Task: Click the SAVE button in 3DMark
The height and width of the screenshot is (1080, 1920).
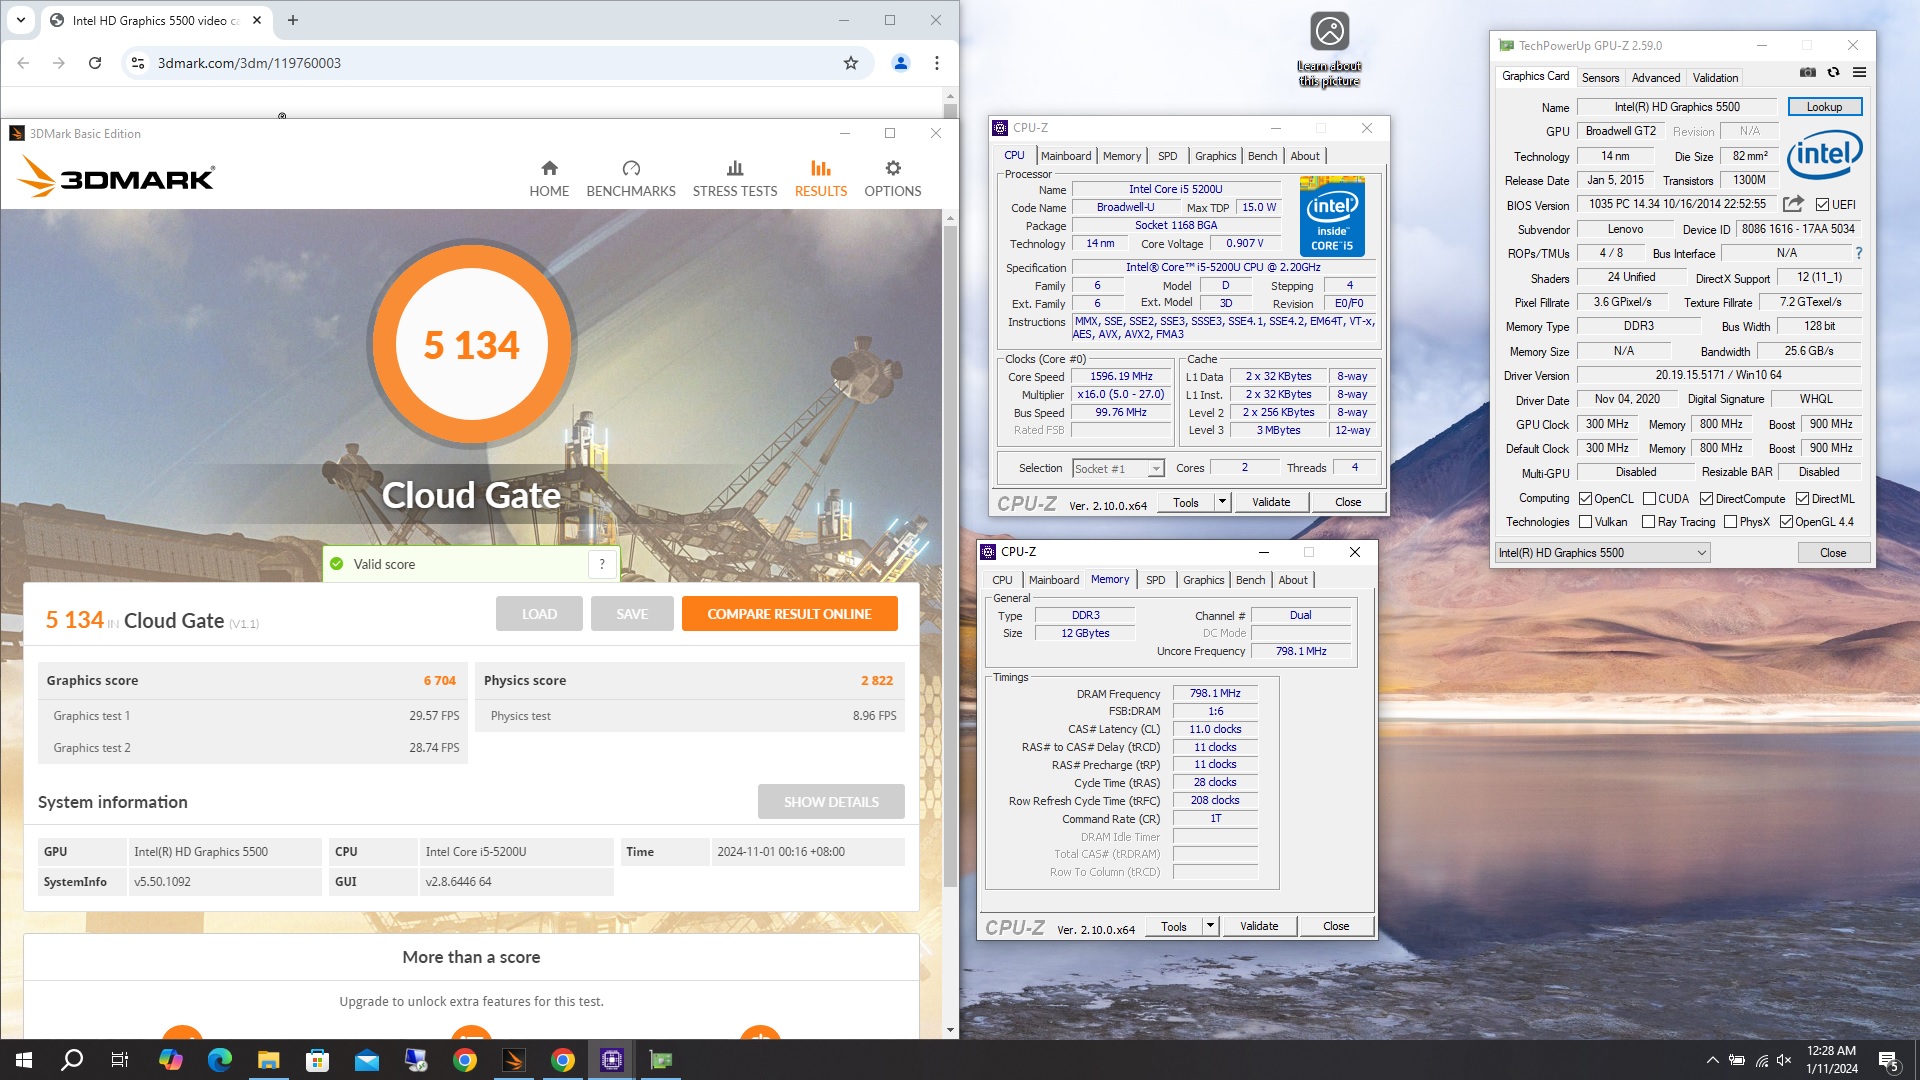Action: pyautogui.click(x=632, y=614)
